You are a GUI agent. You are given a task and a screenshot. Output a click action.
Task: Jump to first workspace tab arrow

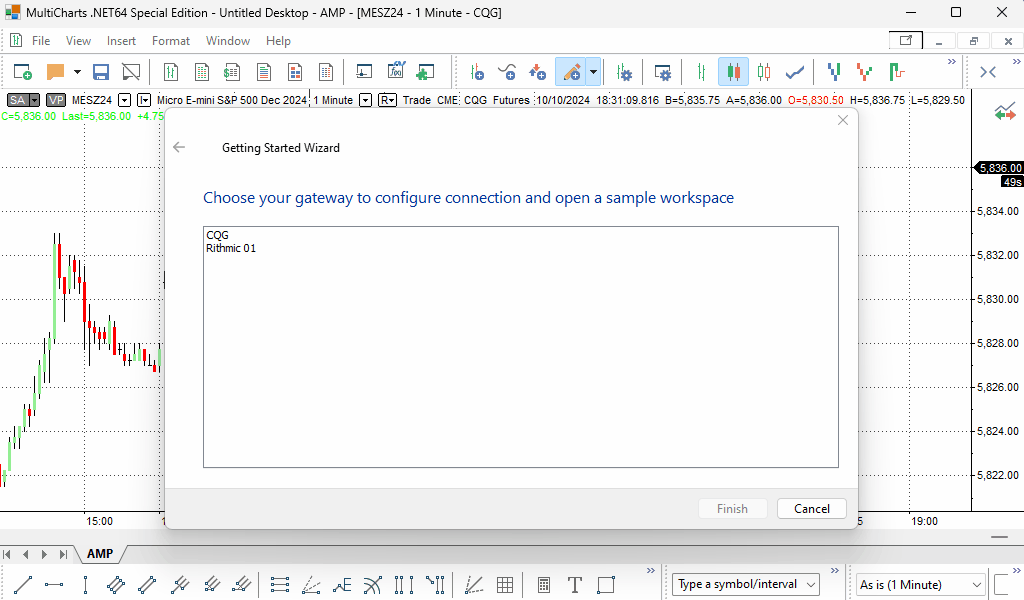7,554
